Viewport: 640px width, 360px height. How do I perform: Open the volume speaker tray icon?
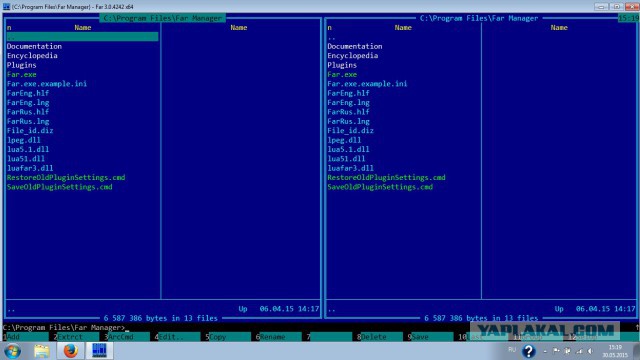[590, 351]
